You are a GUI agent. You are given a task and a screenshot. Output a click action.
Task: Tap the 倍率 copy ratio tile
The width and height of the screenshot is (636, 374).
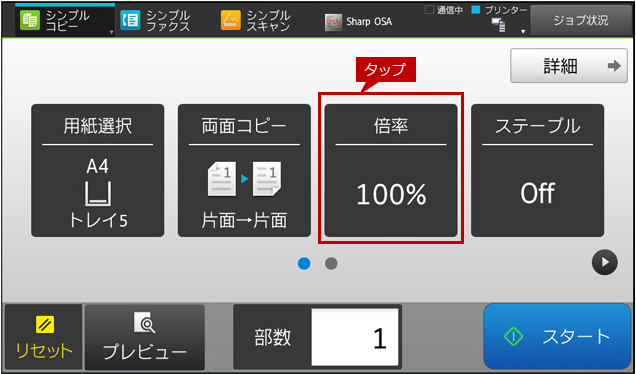[x=391, y=170]
